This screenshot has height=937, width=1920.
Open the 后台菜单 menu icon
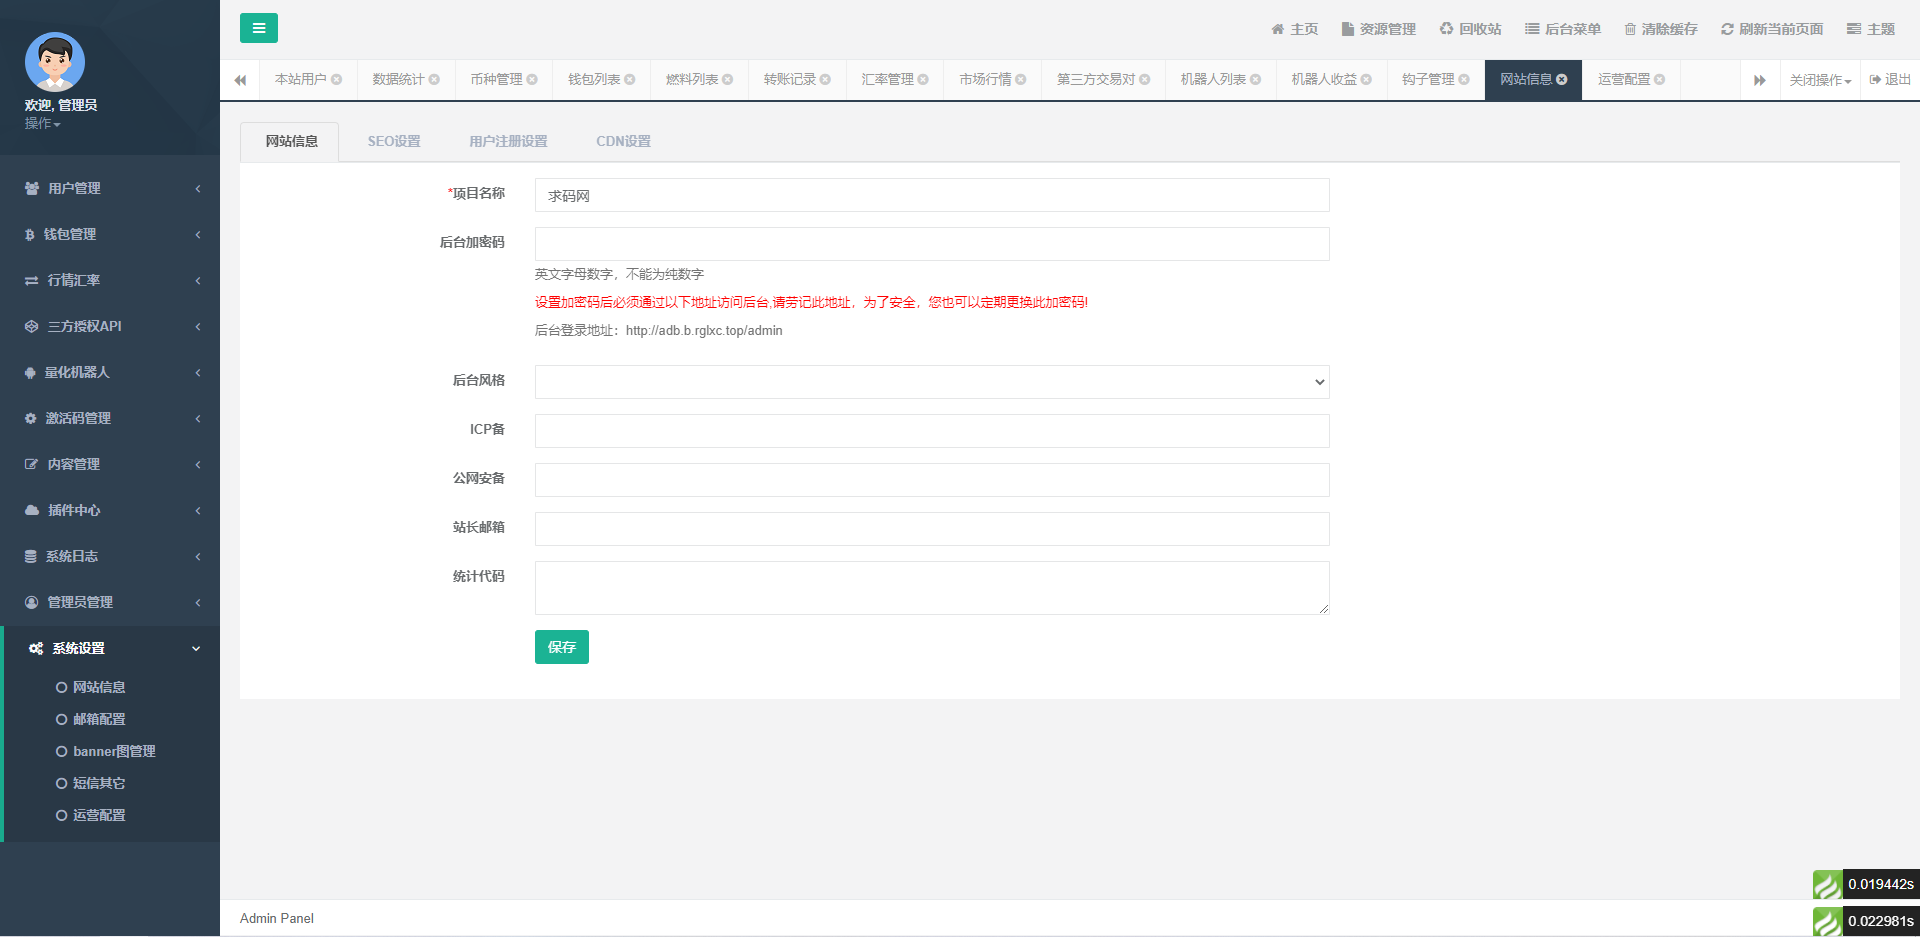click(x=1562, y=29)
